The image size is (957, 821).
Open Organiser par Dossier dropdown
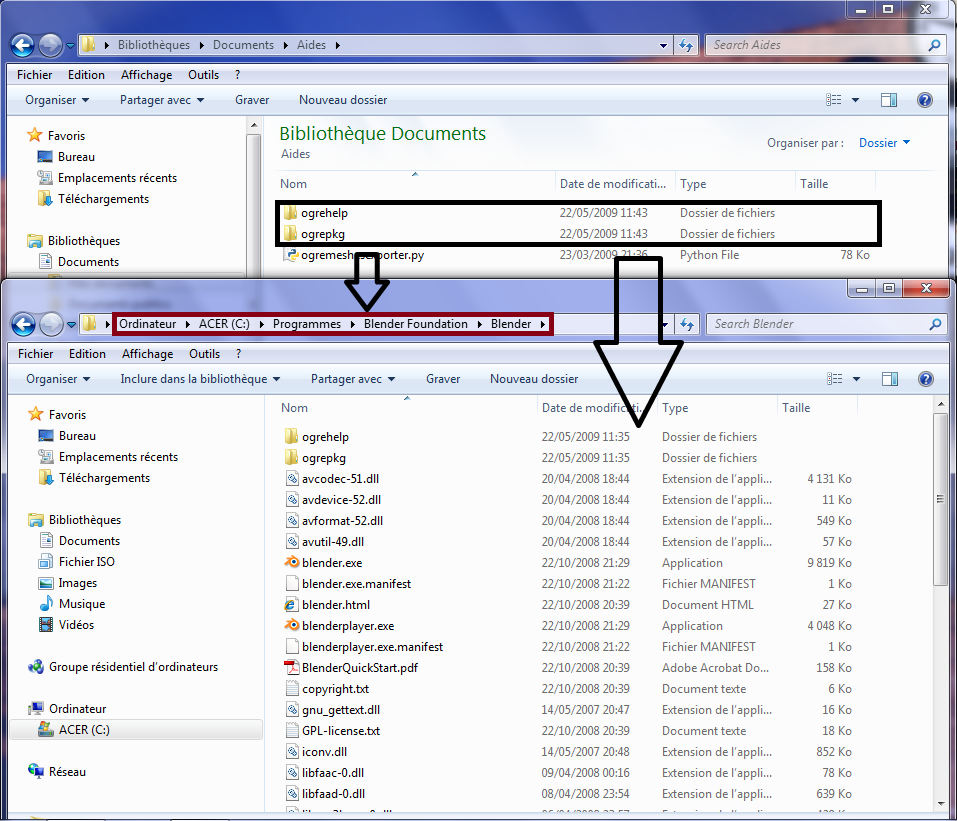pyautogui.click(x=884, y=143)
